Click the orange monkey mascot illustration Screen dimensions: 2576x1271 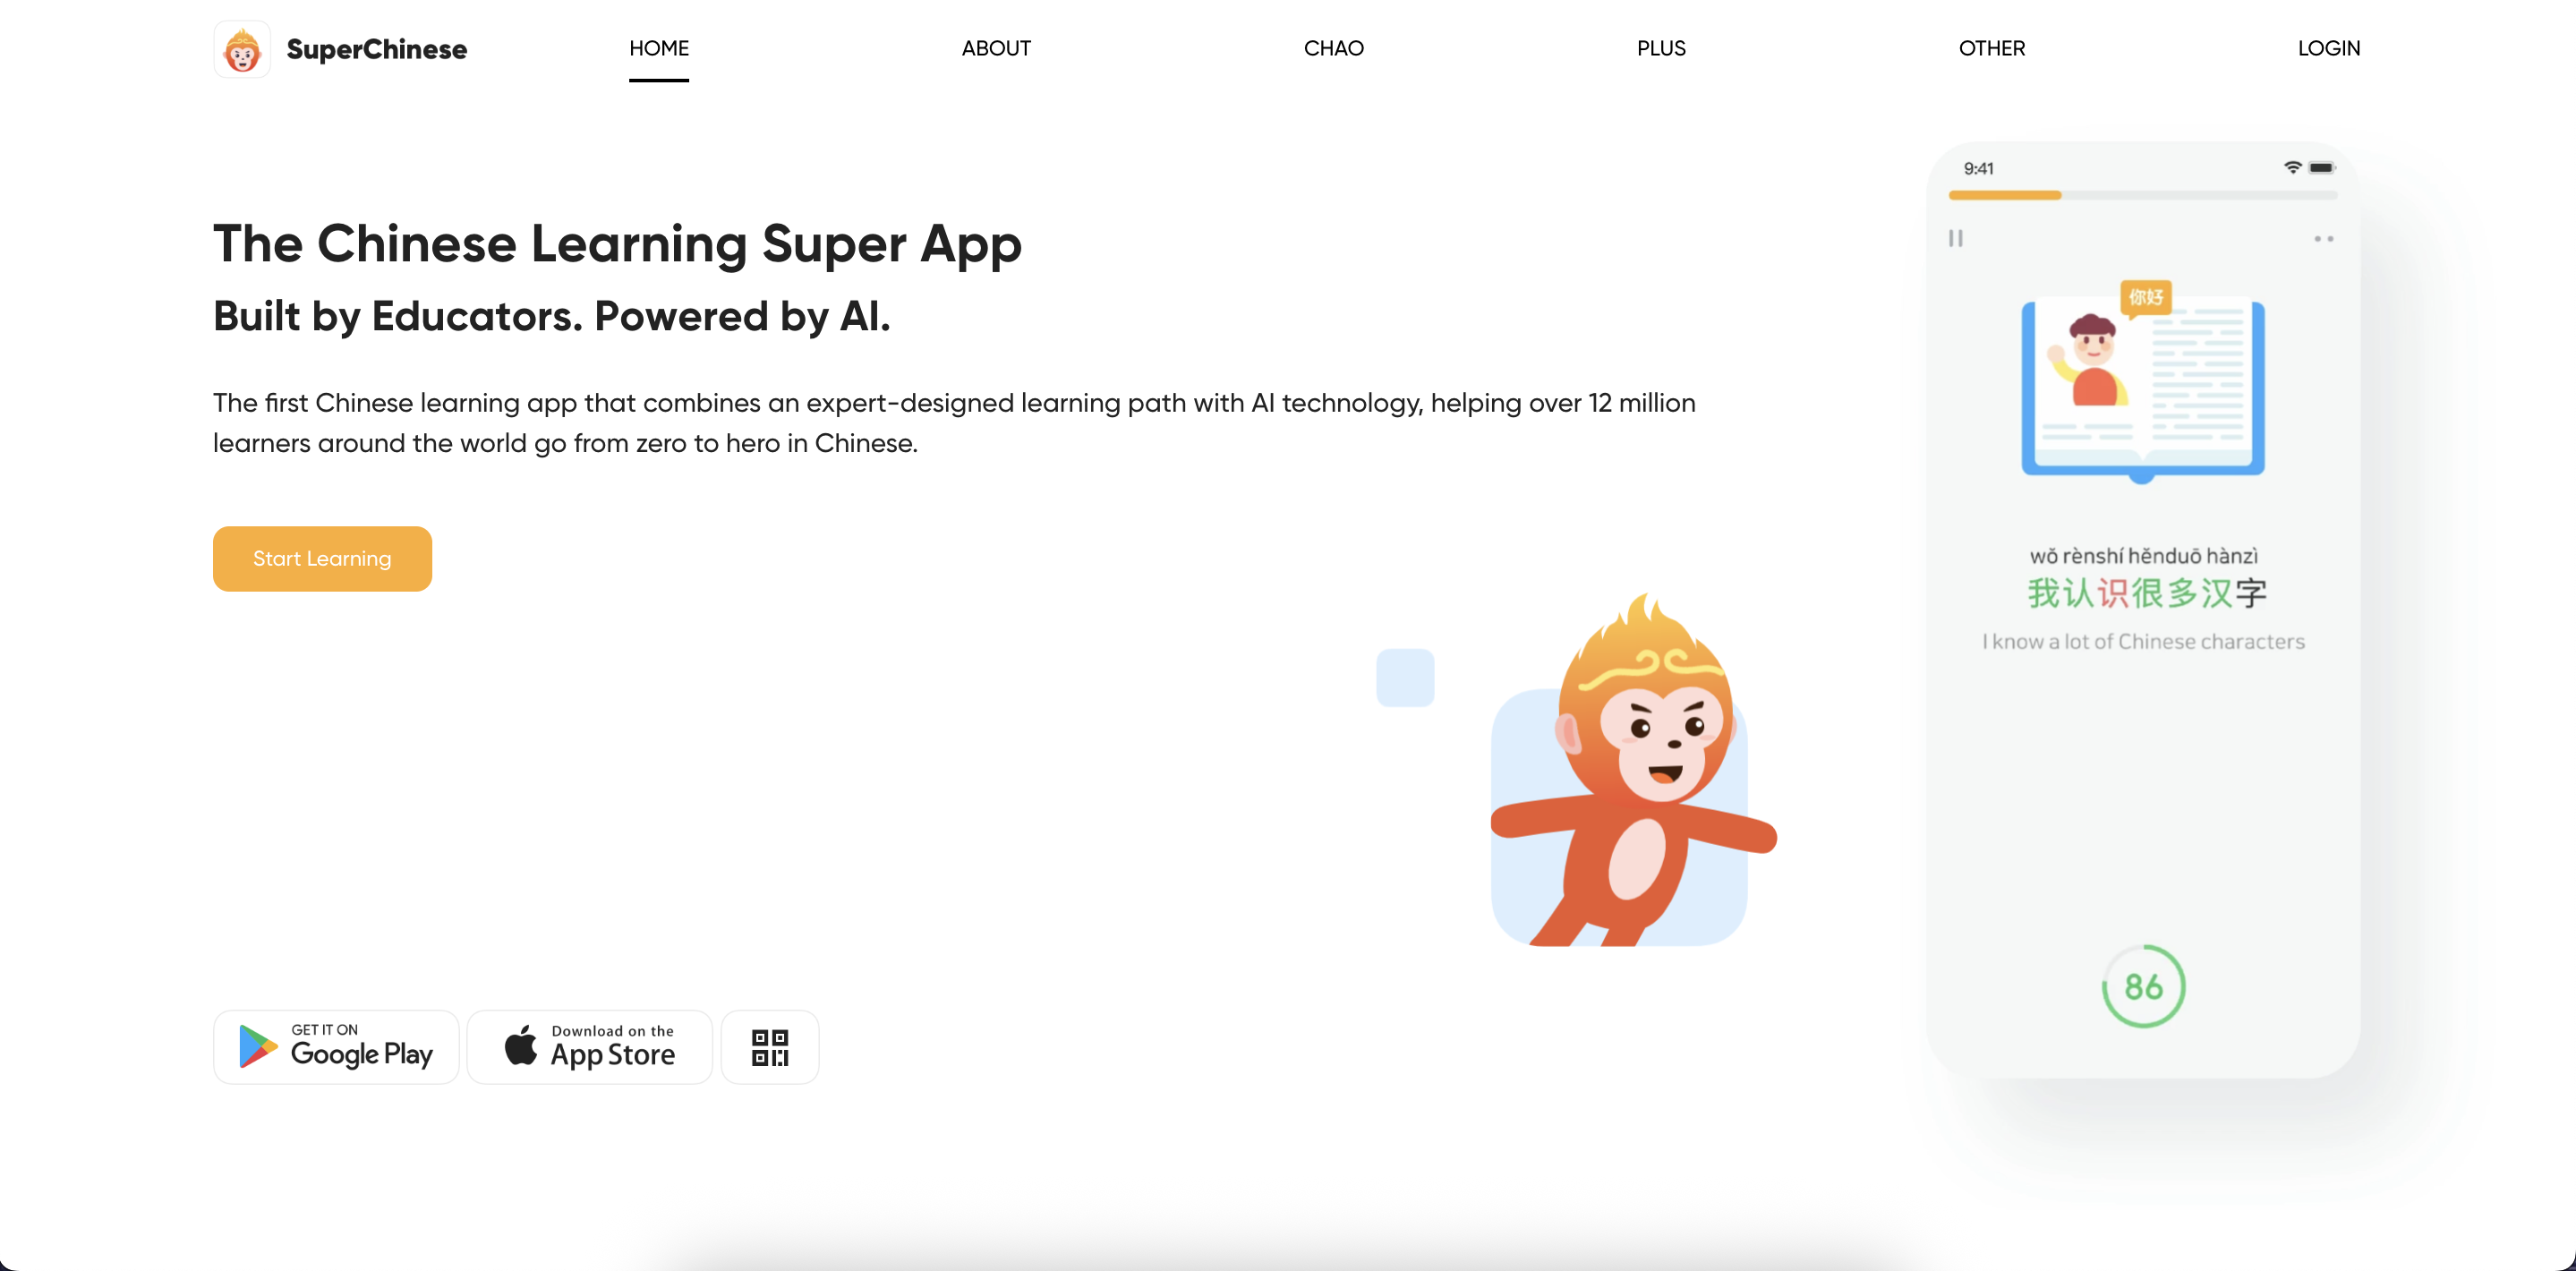point(1633,770)
